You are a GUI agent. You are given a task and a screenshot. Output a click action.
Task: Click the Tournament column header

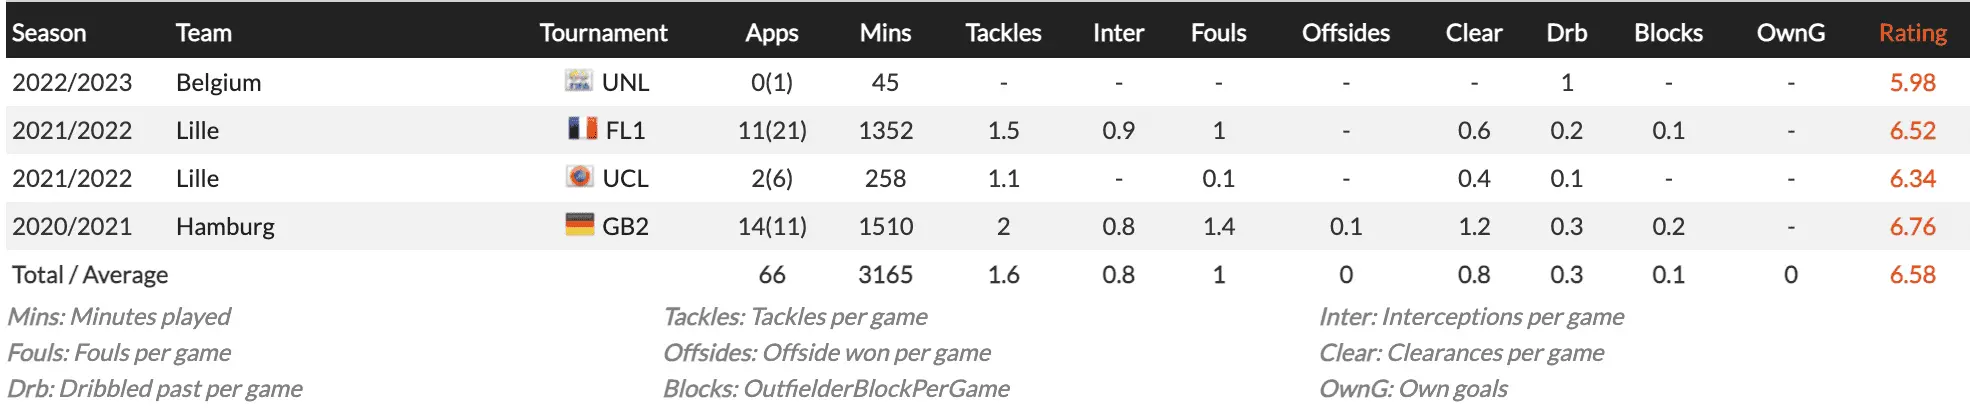pyautogui.click(x=603, y=33)
